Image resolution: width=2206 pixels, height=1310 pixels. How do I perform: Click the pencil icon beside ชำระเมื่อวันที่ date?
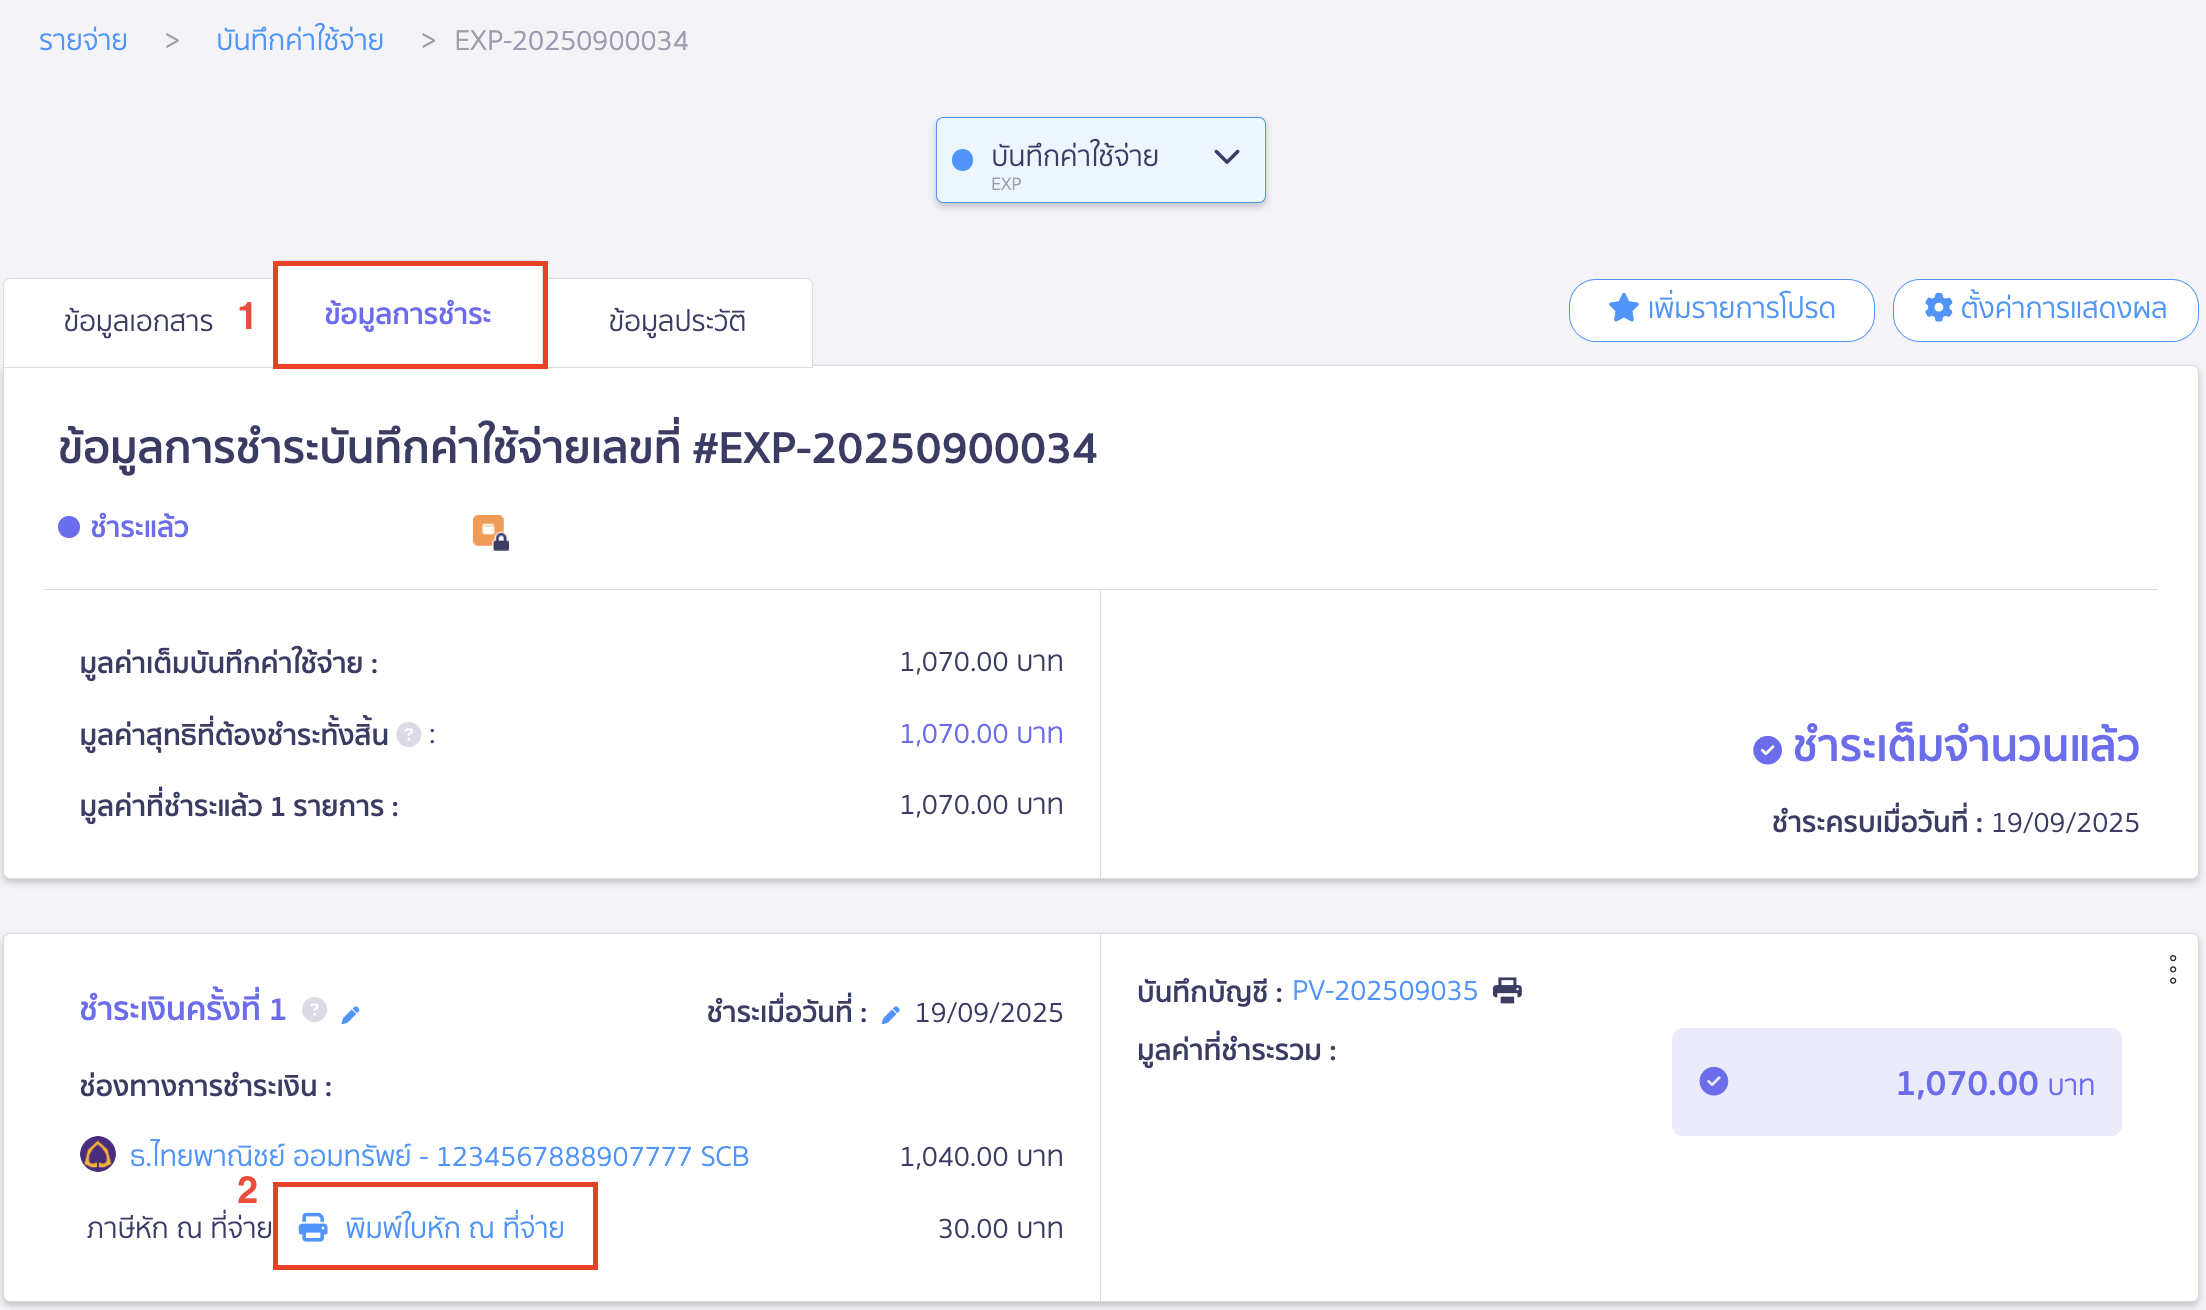891,1012
